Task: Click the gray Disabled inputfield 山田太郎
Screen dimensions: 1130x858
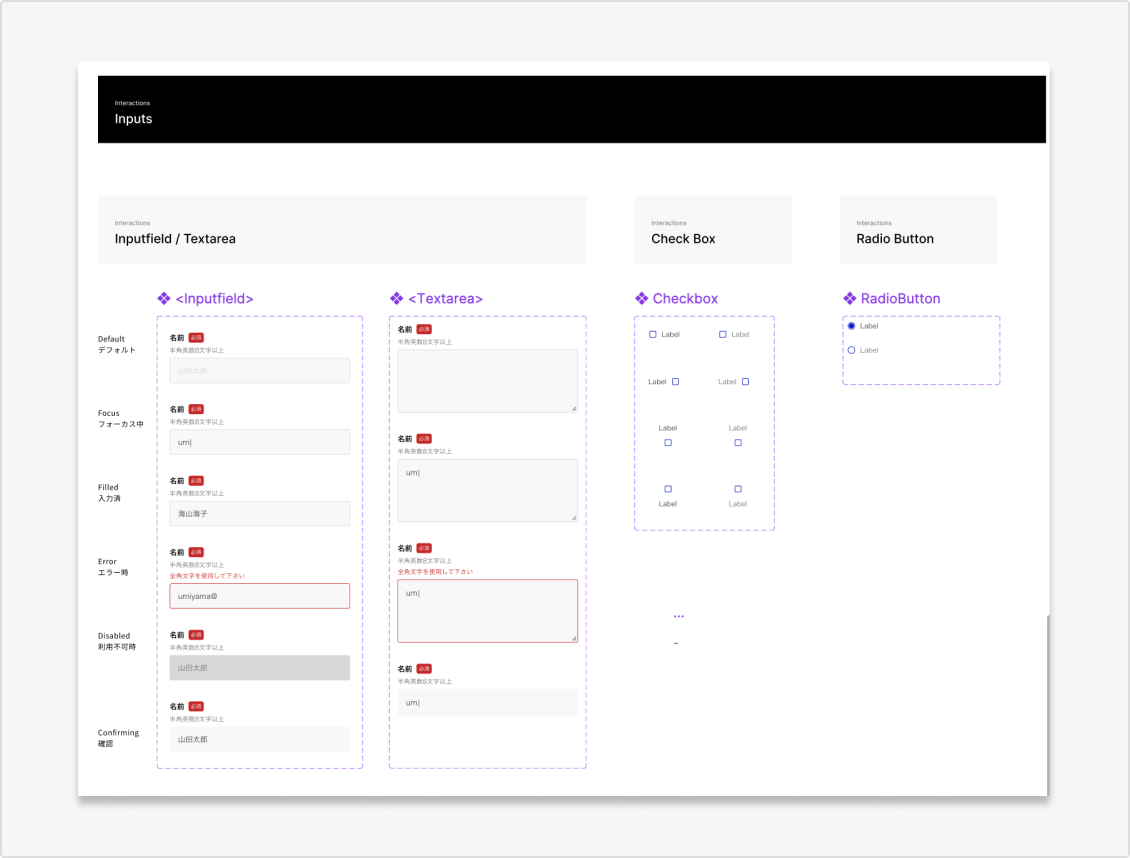Action: (259, 668)
